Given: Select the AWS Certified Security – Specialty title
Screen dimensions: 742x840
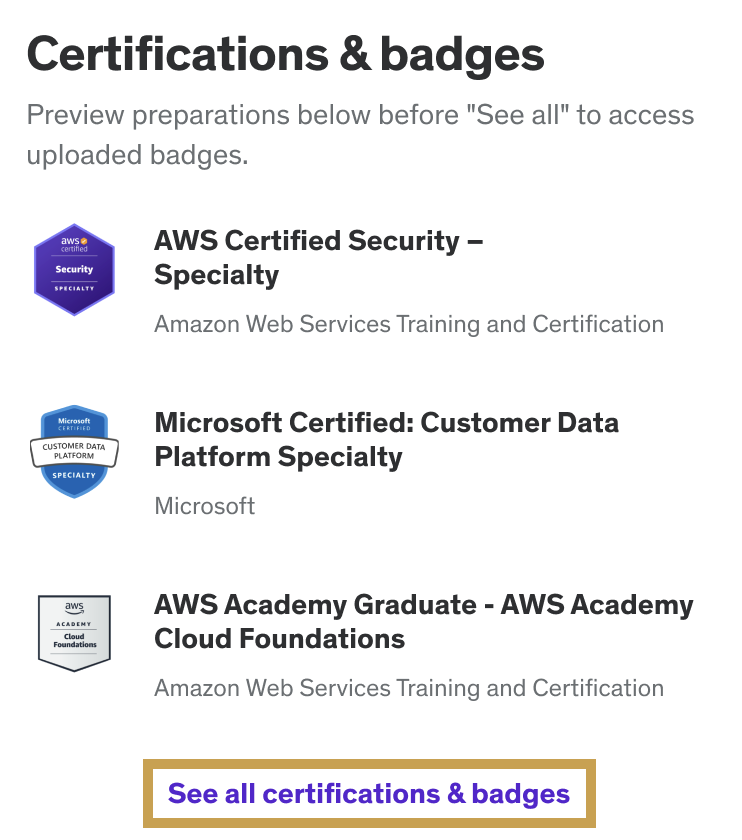Looking at the screenshot, I should pos(318,257).
